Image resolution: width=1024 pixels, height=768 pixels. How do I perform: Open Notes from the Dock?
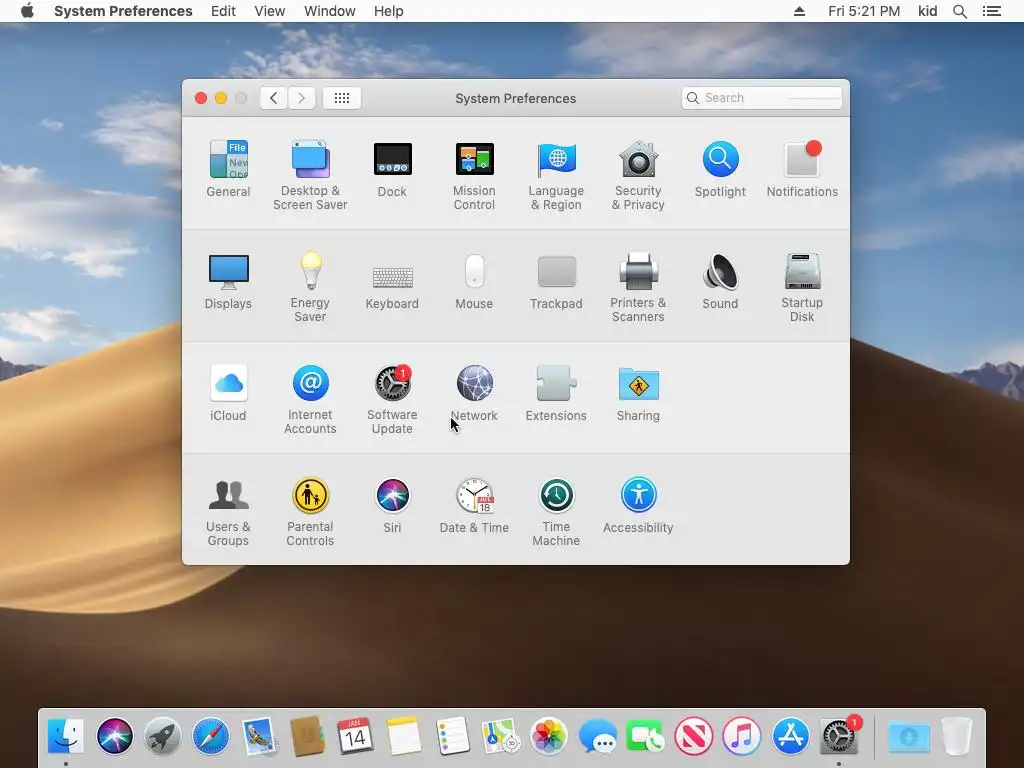click(404, 737)
